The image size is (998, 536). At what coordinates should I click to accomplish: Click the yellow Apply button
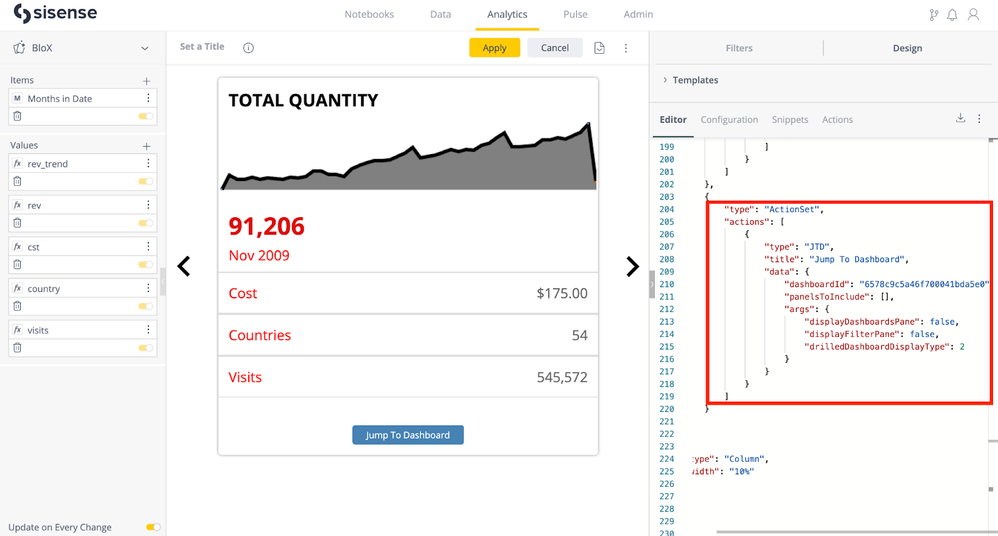tap(494, 48)
